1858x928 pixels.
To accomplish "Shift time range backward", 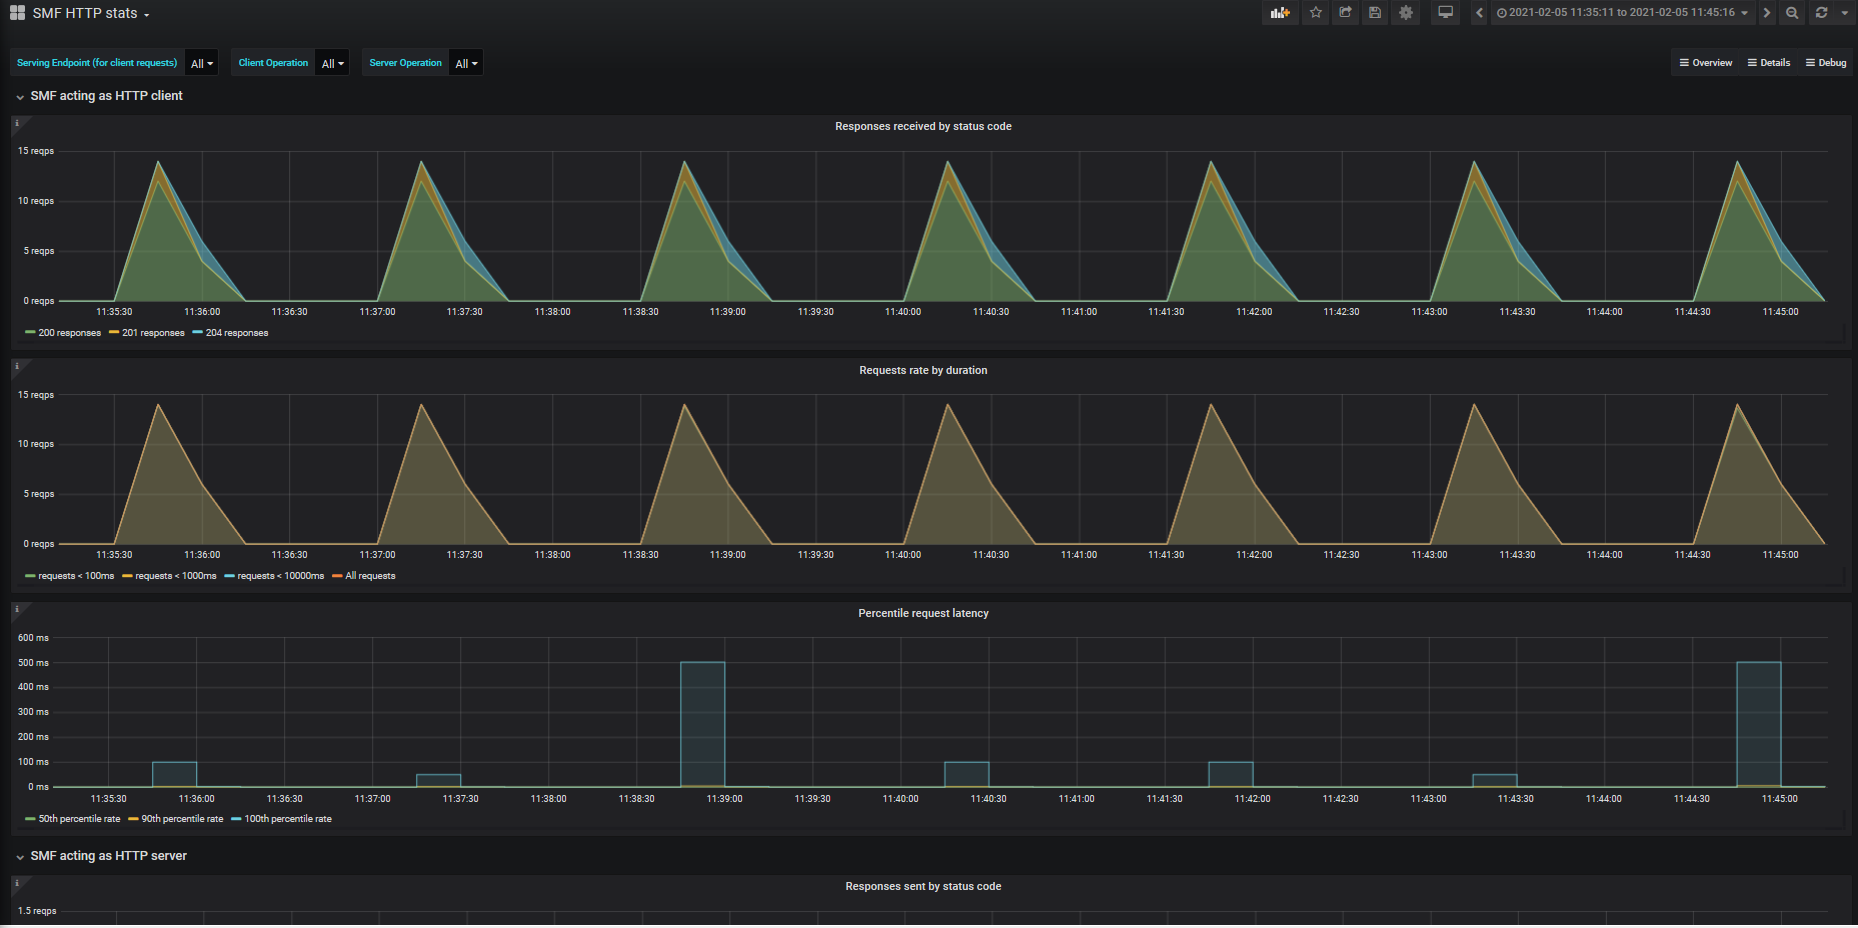I will coord(1479,13).
